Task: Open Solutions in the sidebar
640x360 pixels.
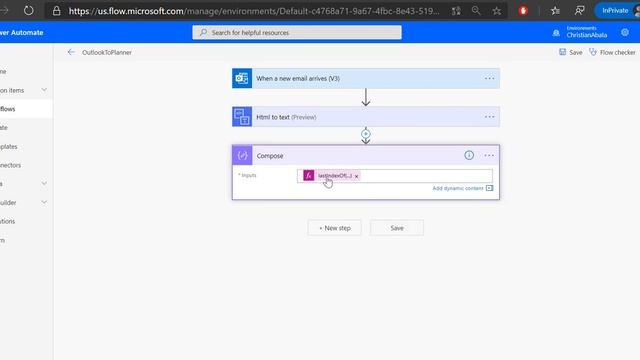Action: 8,221
